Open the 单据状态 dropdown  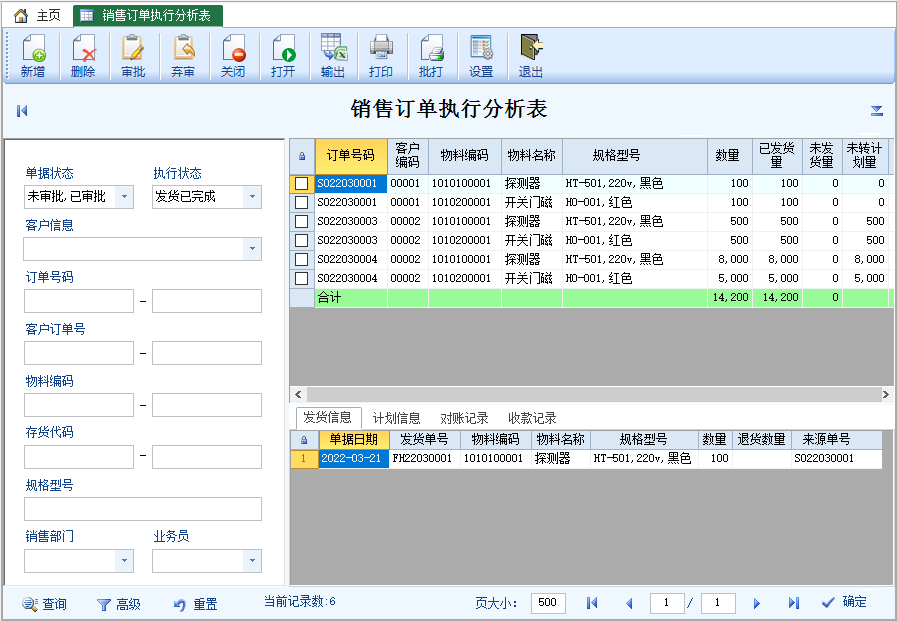click(124, 197)
